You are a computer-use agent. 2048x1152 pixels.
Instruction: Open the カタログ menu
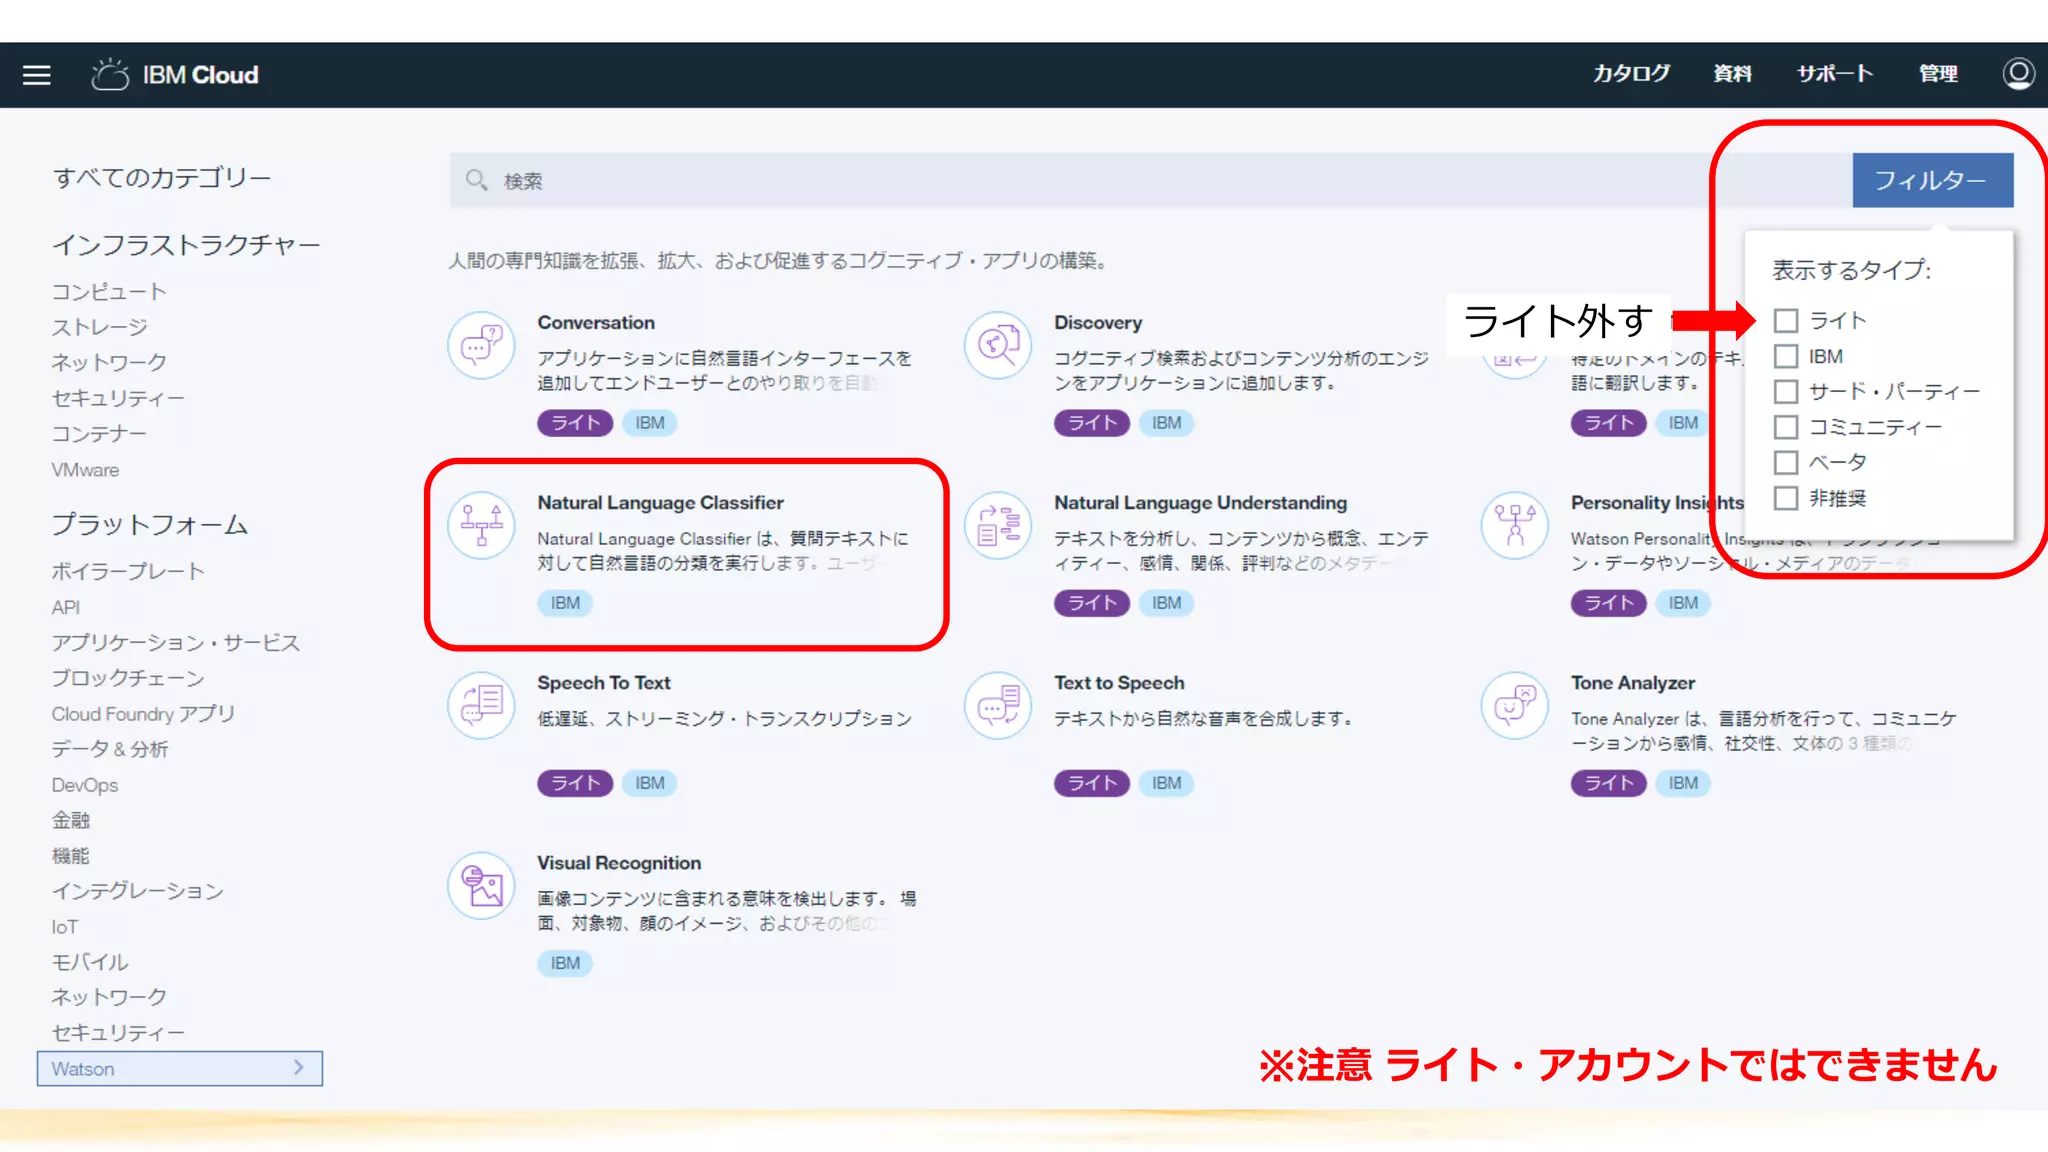pos(1631,74)
